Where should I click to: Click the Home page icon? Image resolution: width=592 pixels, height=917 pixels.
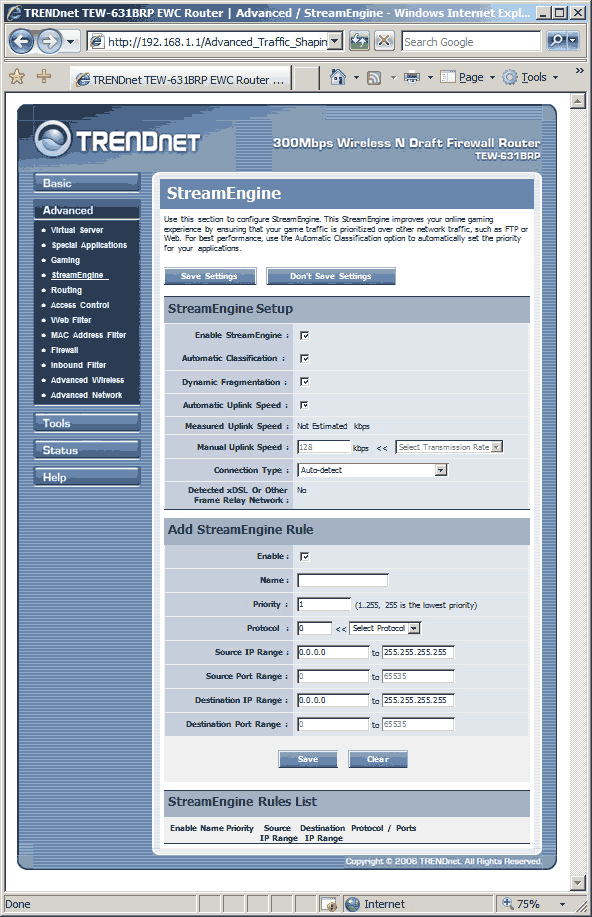[x=338, y=77]
